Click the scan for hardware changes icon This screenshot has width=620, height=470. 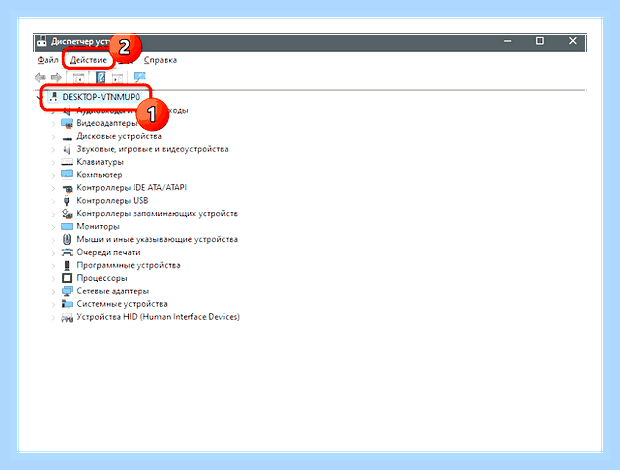coord(139,77)
